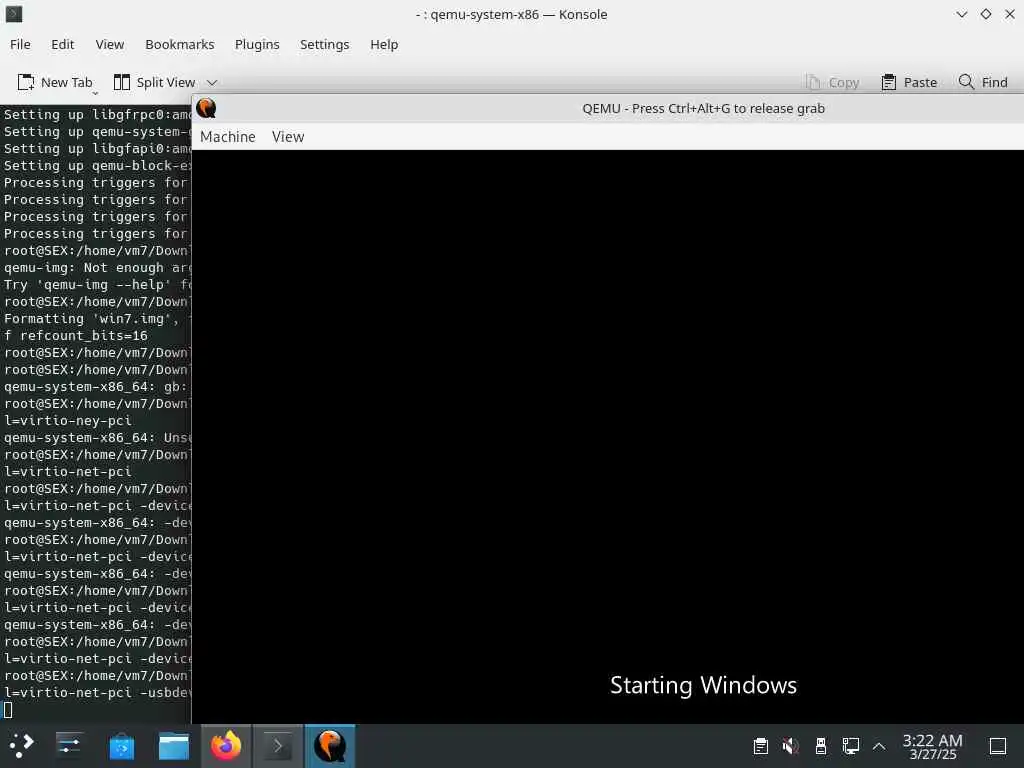1024x768 pixels.
Task: Open System Settings from the taskbar
Action: click(x=69, y=746)
